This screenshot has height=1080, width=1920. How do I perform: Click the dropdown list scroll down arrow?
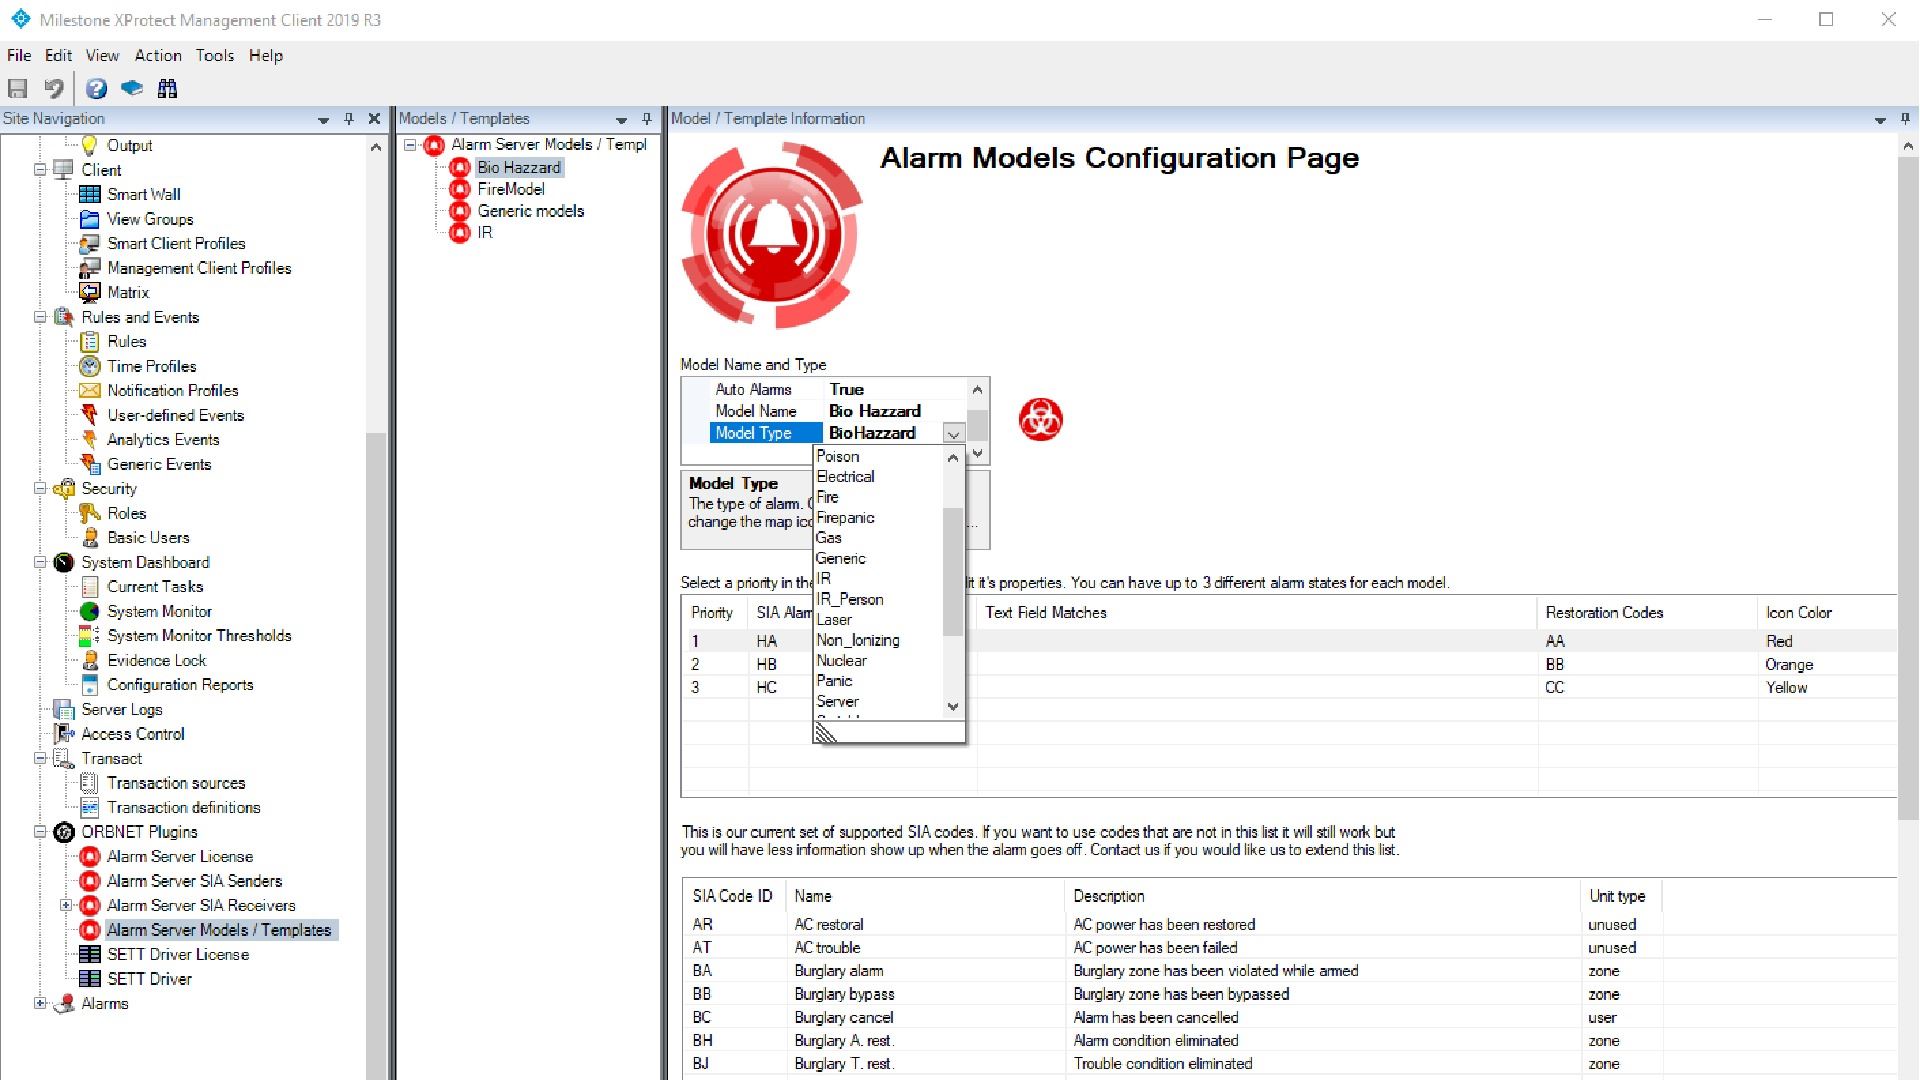coord(953,706)
